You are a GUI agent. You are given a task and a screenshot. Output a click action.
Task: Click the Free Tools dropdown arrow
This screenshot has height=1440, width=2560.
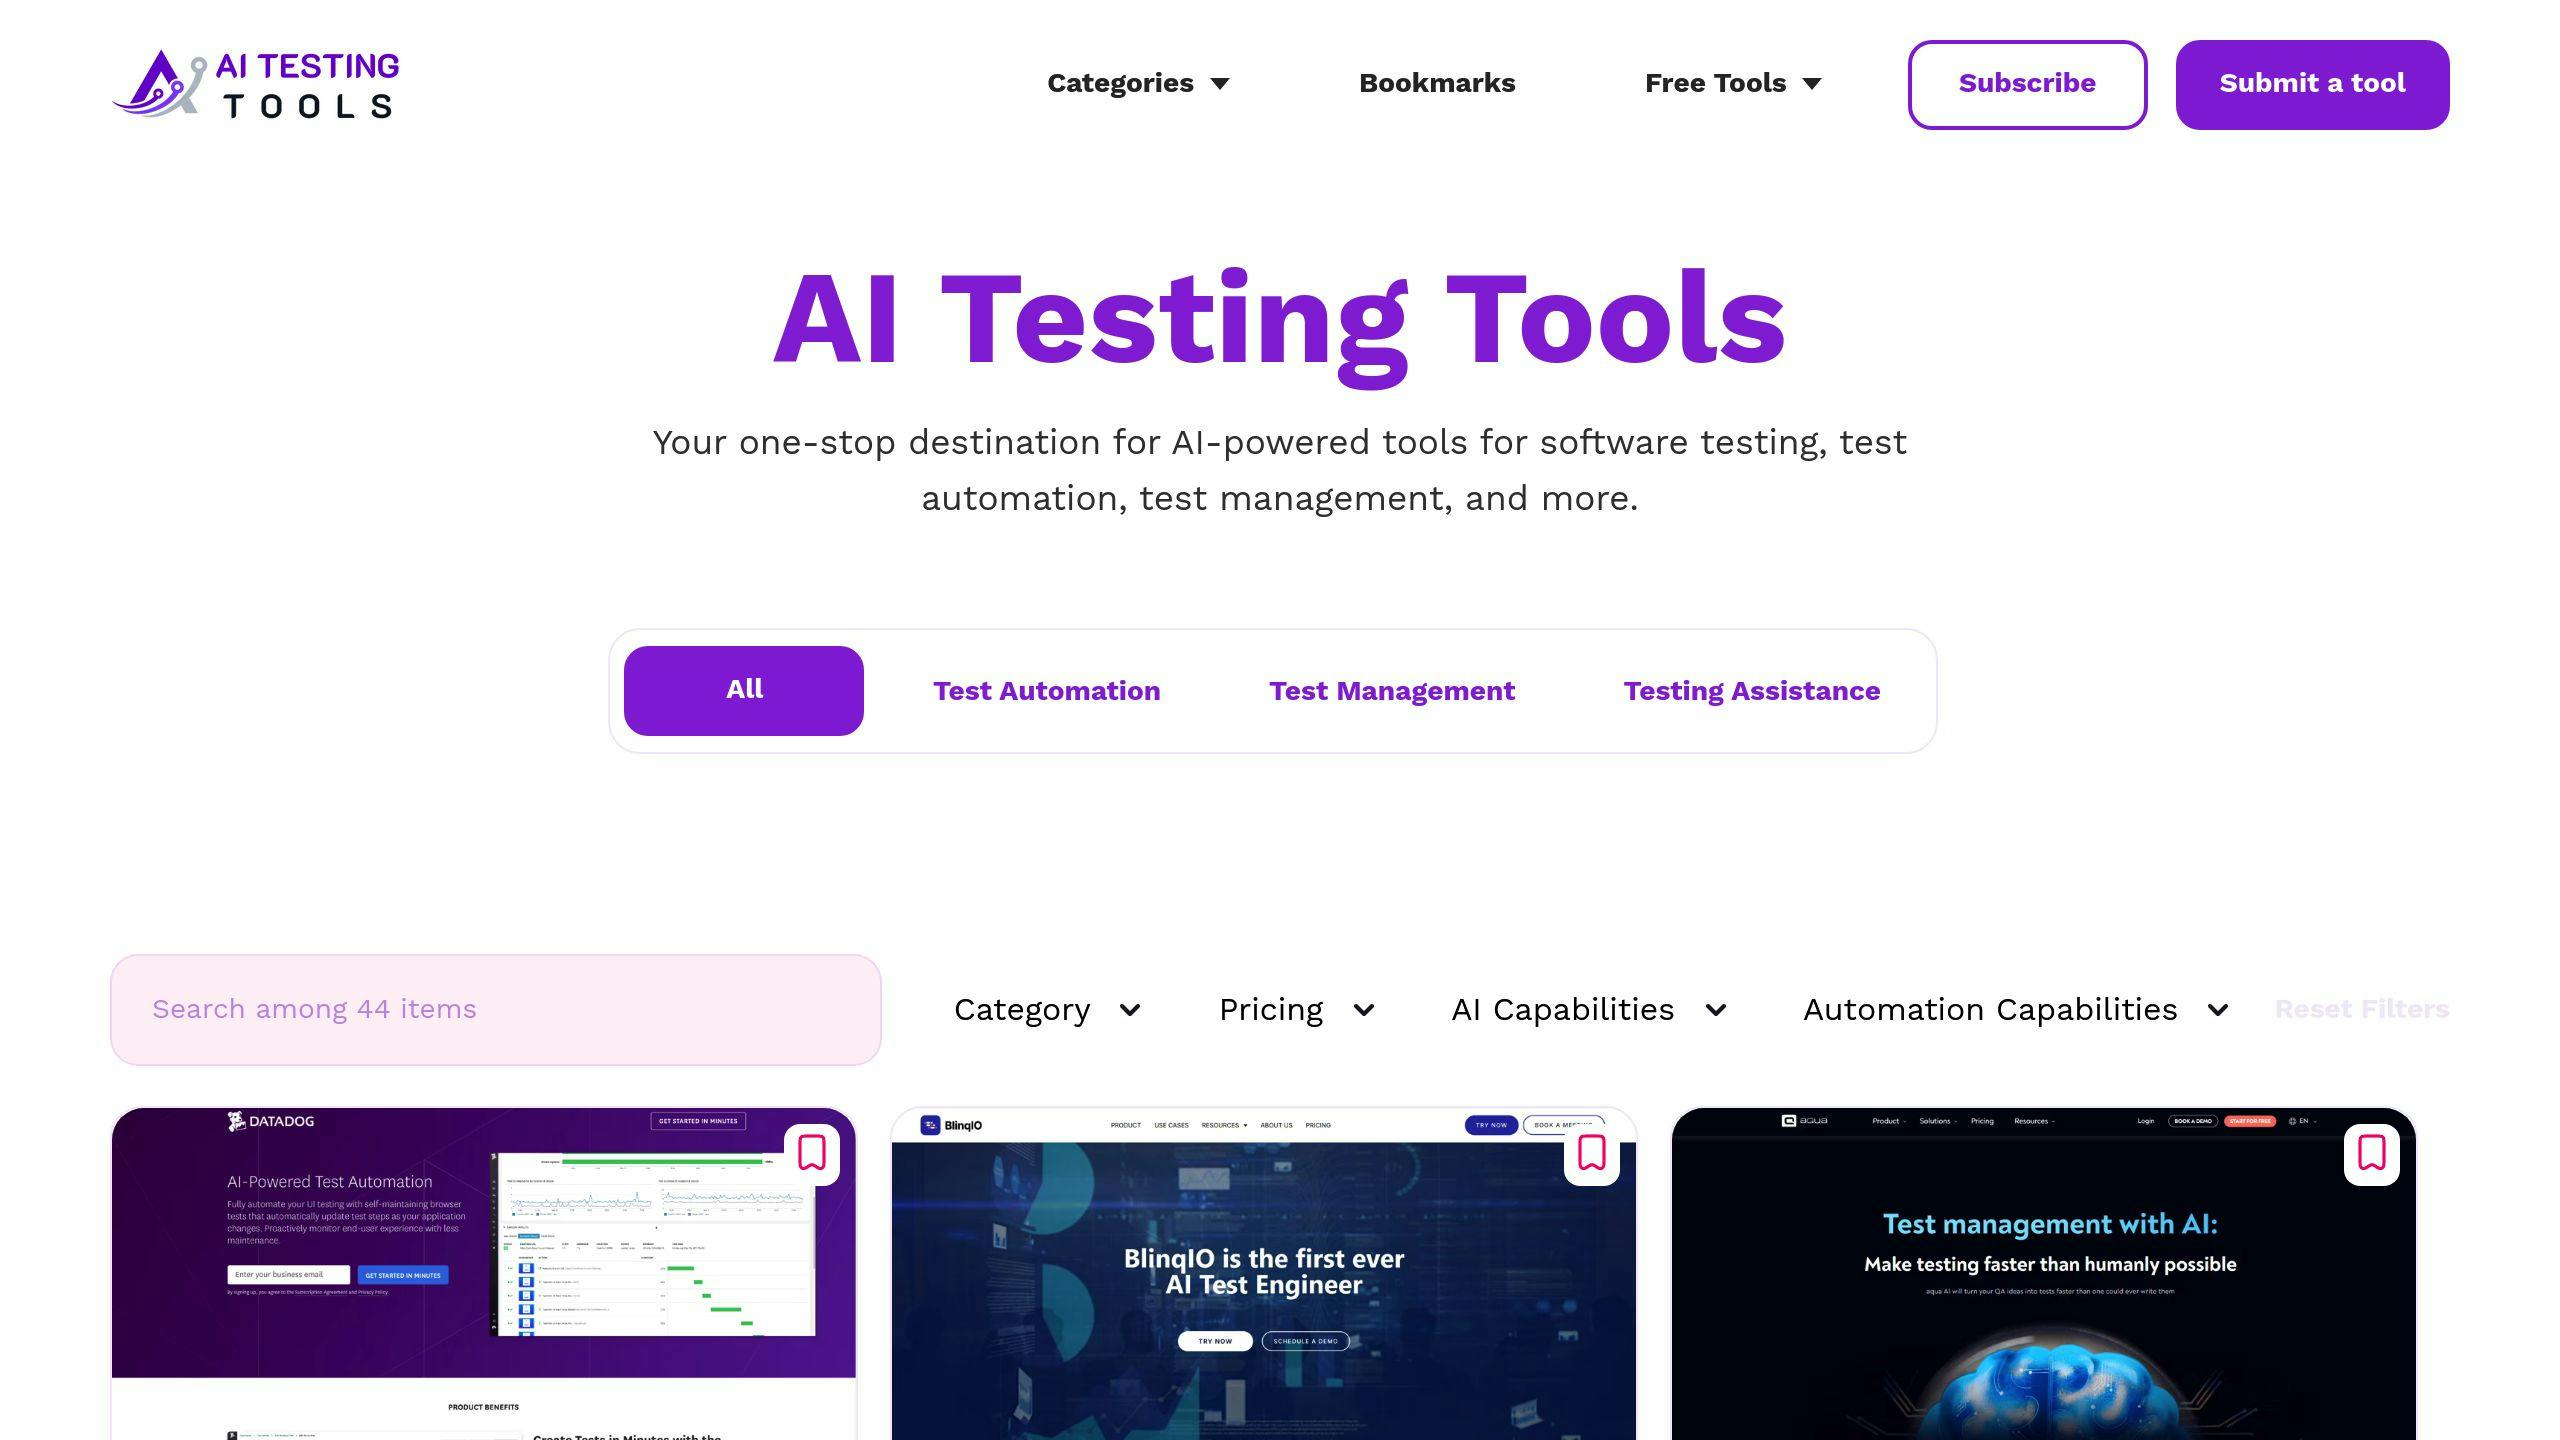pos(1807,83)
